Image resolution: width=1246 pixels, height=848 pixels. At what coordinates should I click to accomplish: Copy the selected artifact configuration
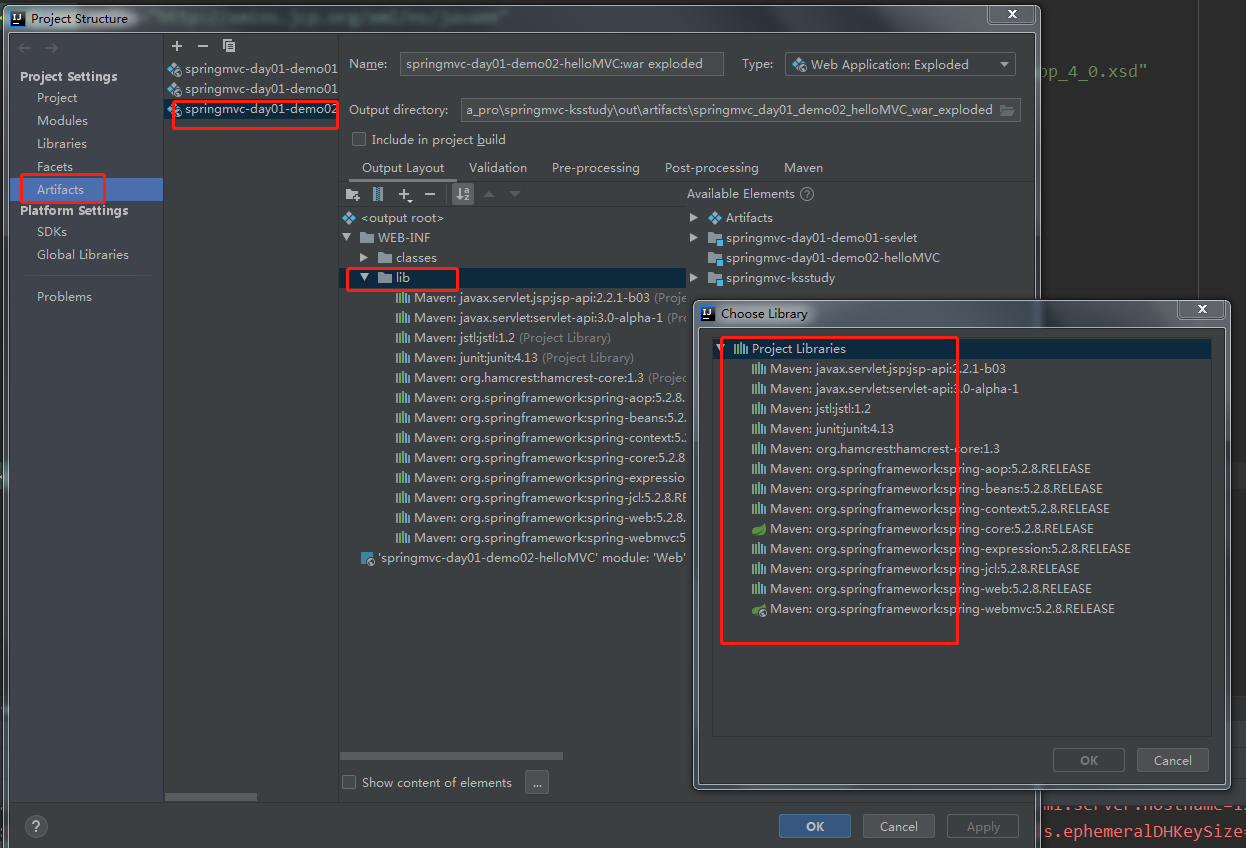[229, 46]
